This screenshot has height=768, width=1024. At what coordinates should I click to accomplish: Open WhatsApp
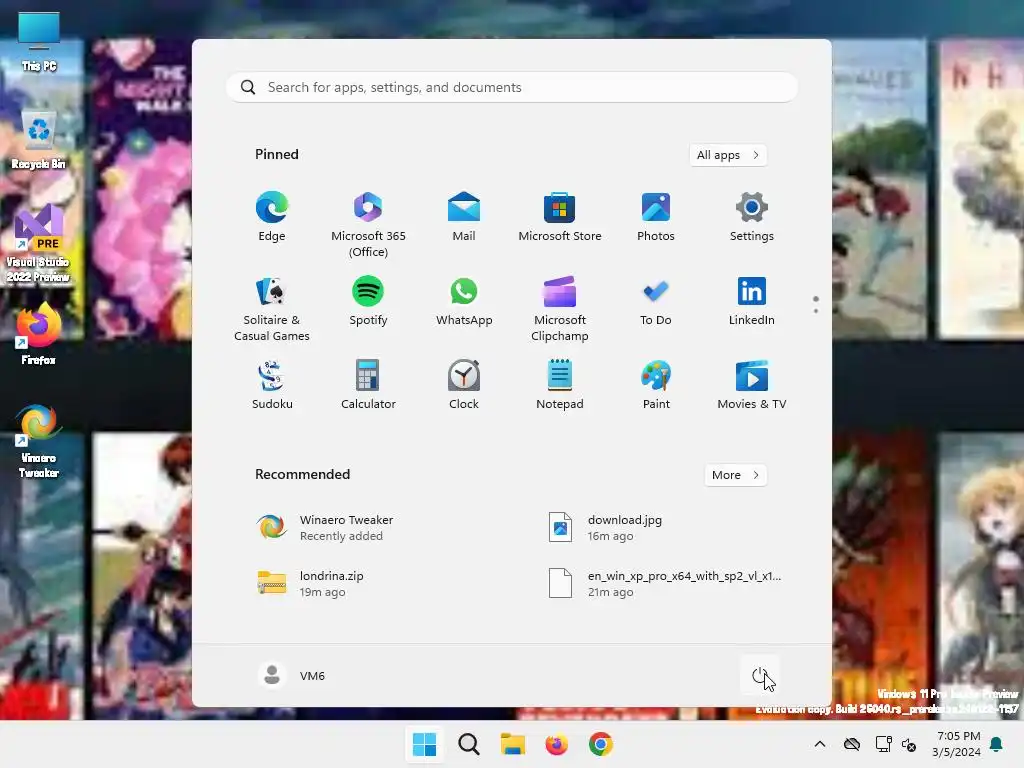coord(464,301)
